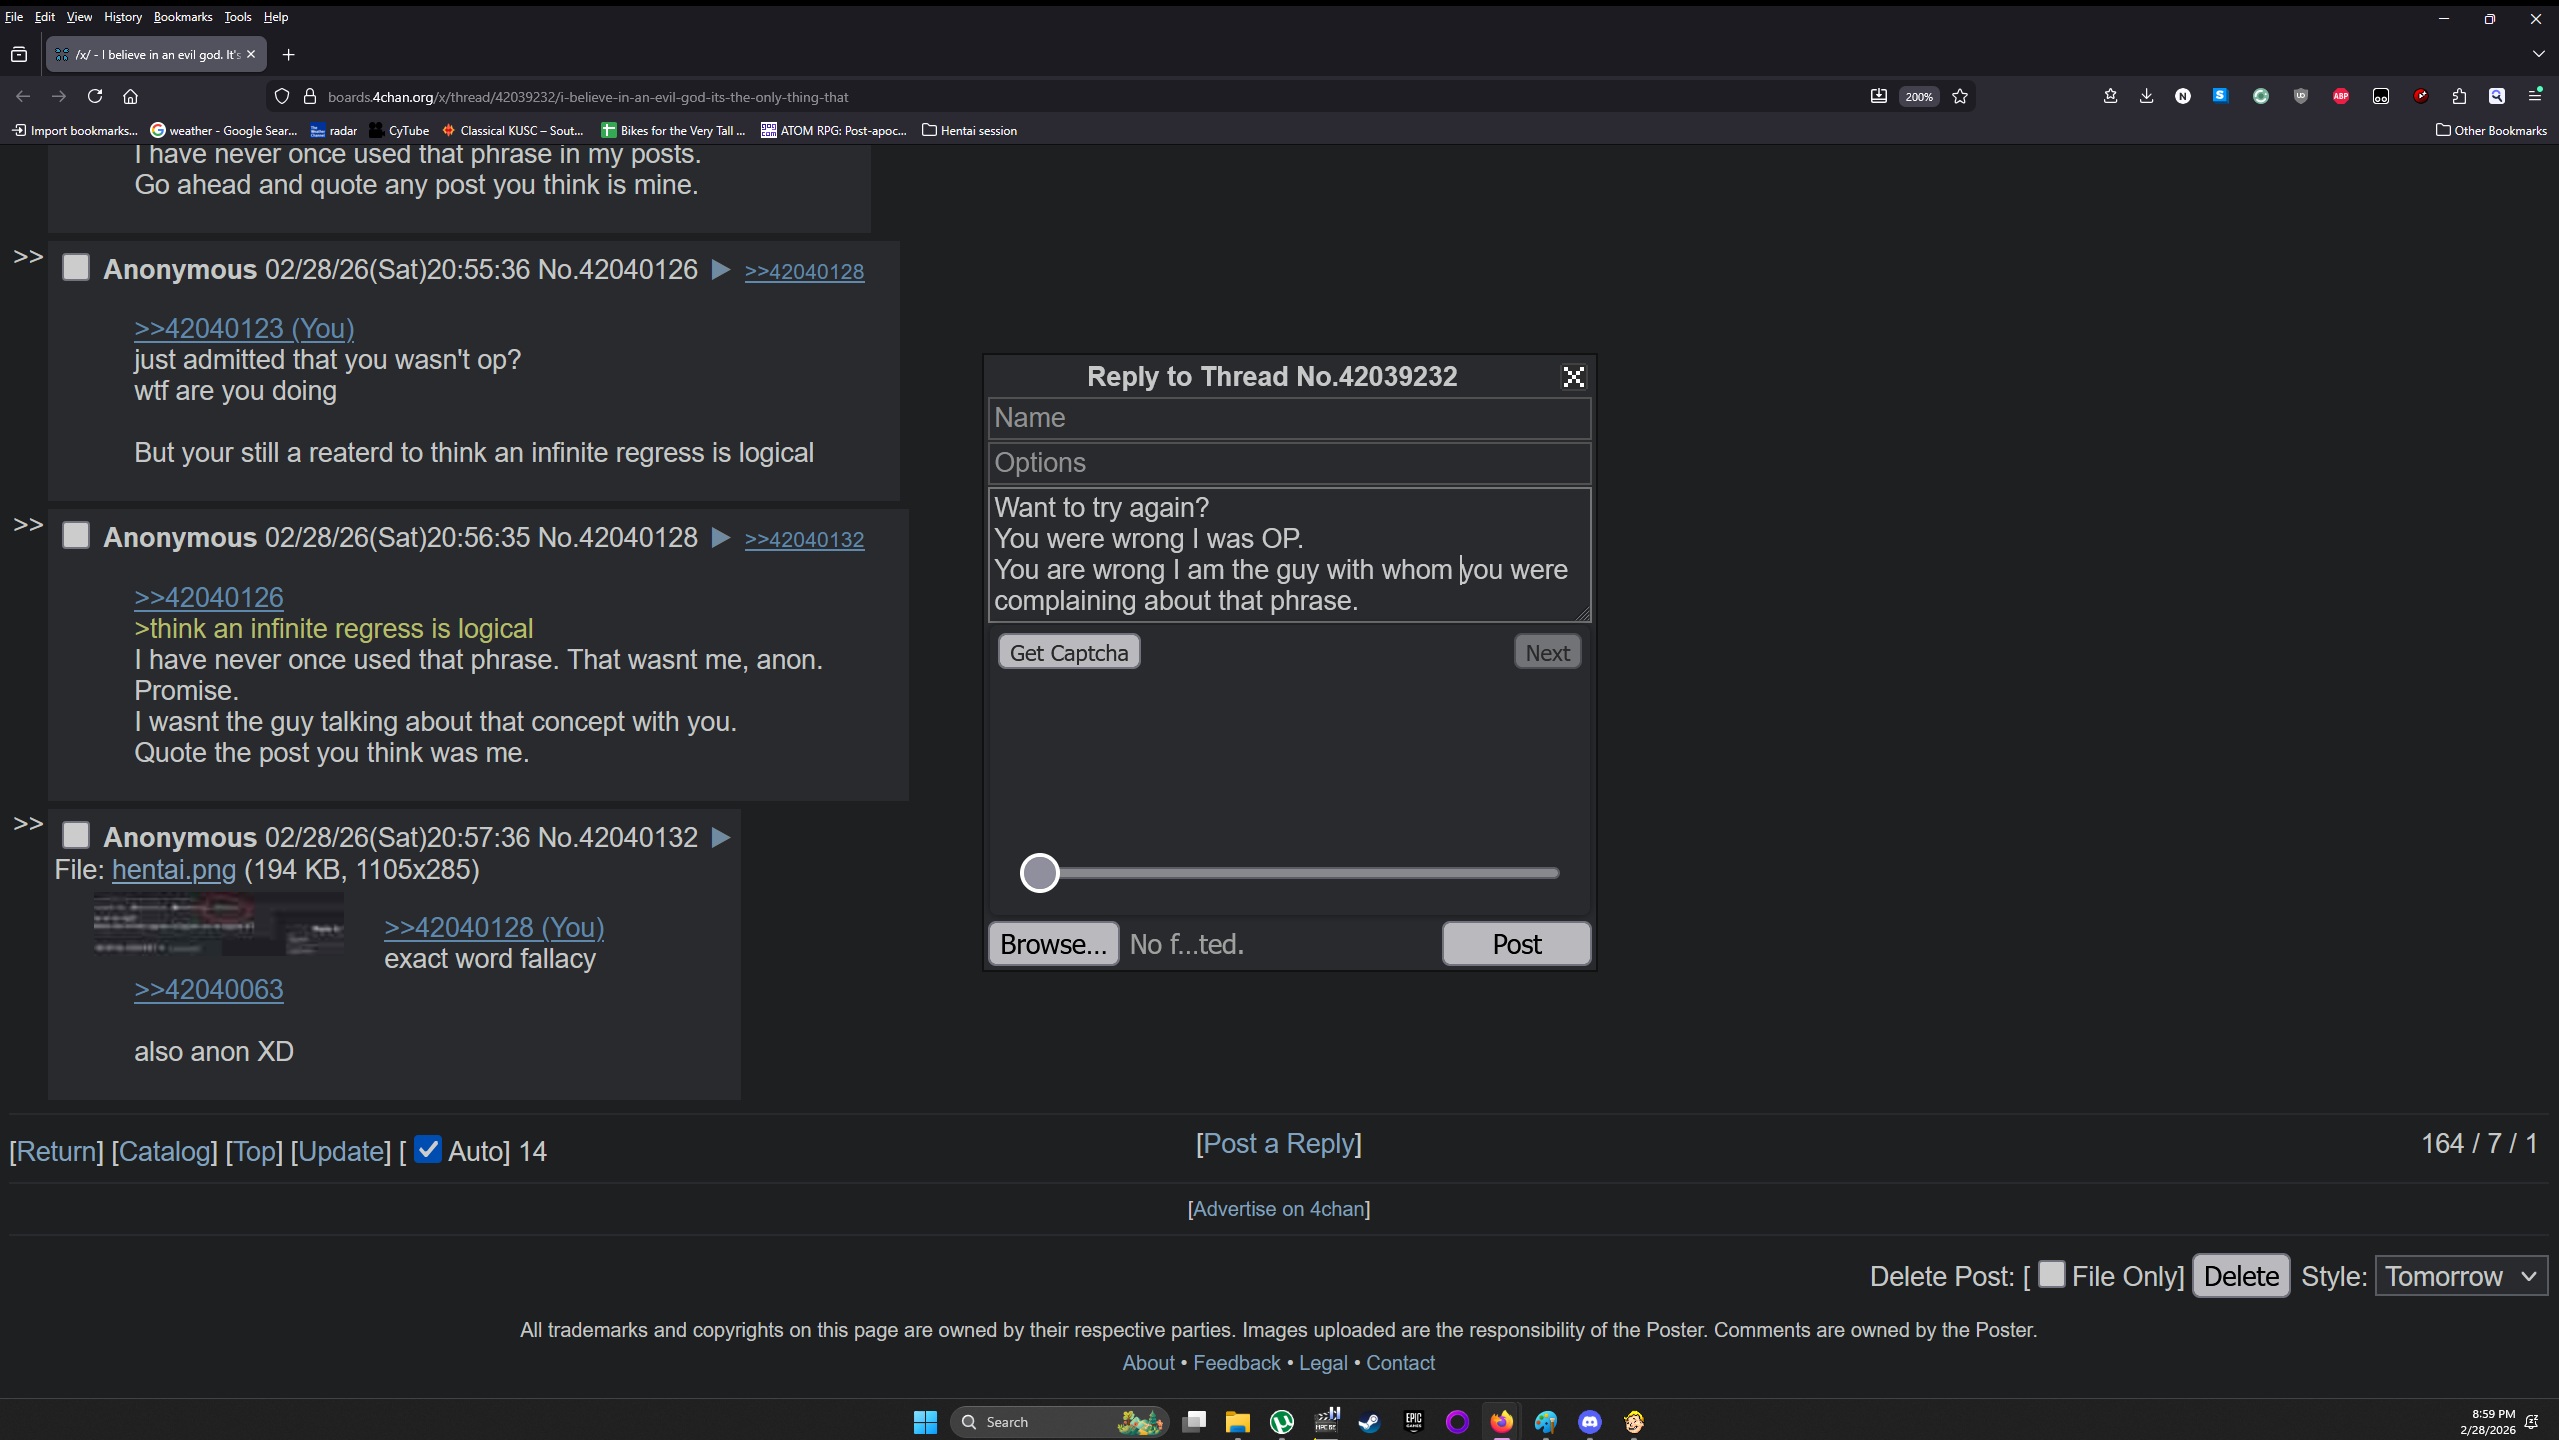The image size is (2559, 1440).
Task: Uncheck the Auto update checkbox
Action: tap(428, 1150)
